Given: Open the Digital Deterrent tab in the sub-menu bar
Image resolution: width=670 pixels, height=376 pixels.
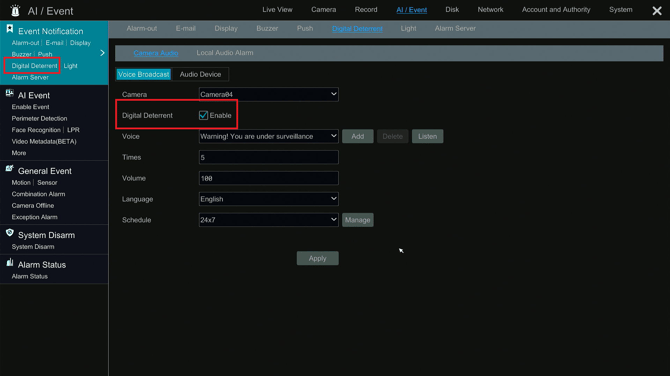Looking at the screenshot, I should [357, 29].
